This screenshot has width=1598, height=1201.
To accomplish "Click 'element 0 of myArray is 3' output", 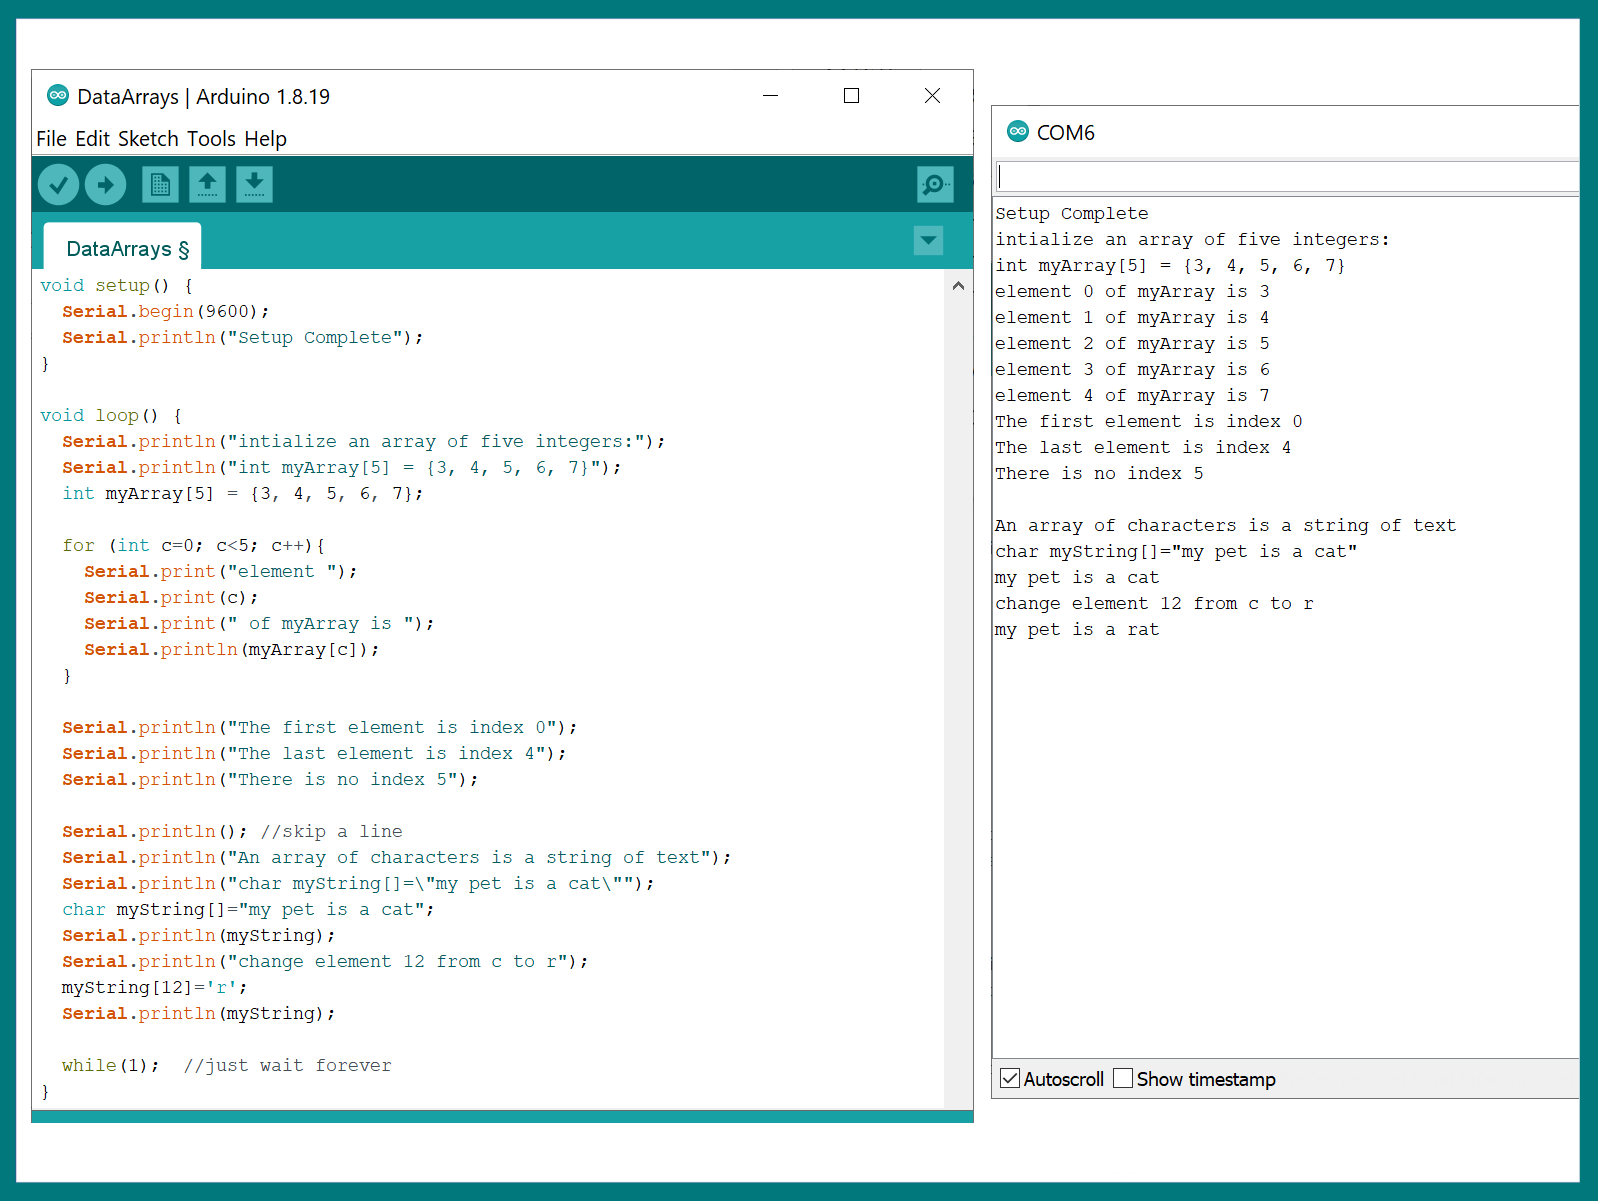I will pos(1132,292).
